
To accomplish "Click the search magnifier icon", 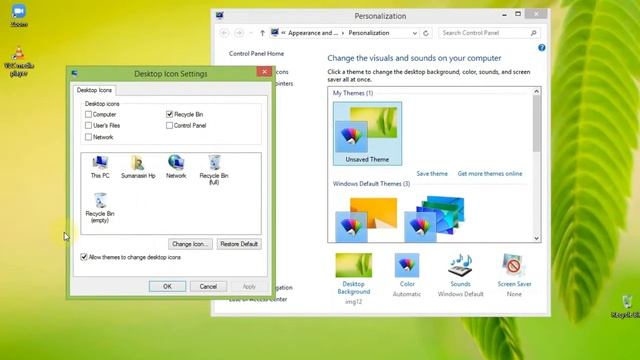I will pos(533,33).
